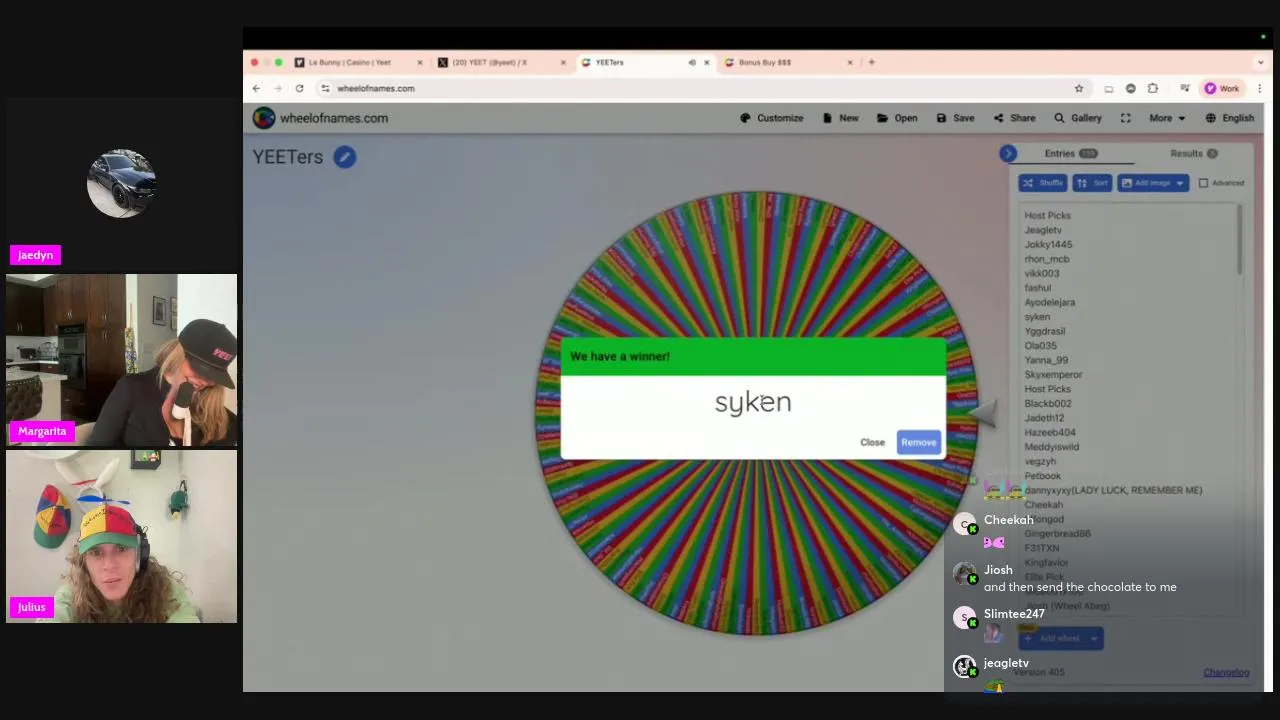1280x720 pixels.
Task: Edit the YEETers title with pencil icon
Action: pos(344,157)
